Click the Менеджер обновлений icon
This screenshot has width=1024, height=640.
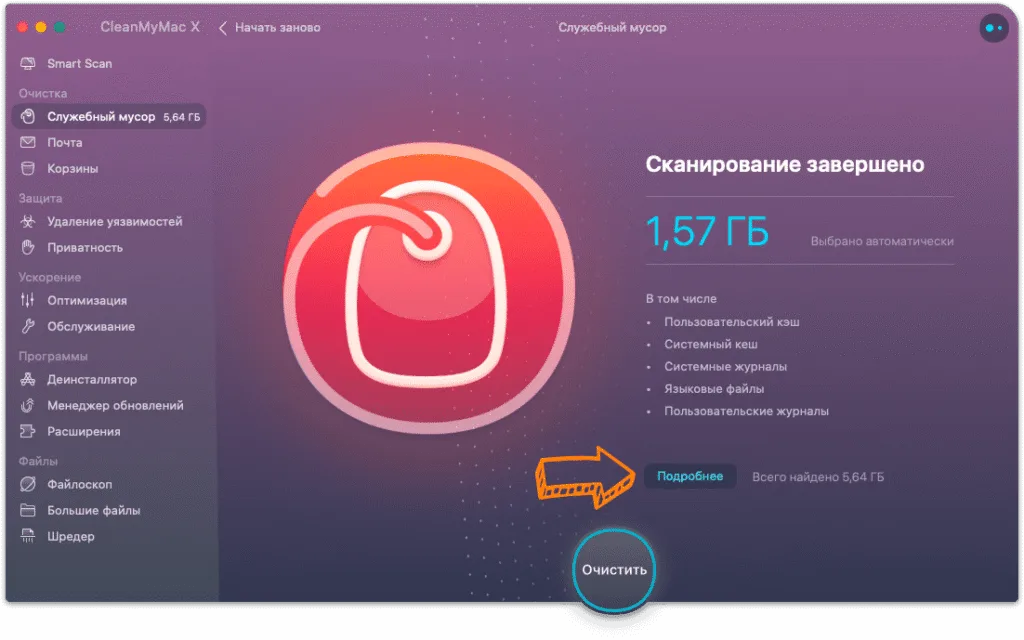click(x=27, y=406)
